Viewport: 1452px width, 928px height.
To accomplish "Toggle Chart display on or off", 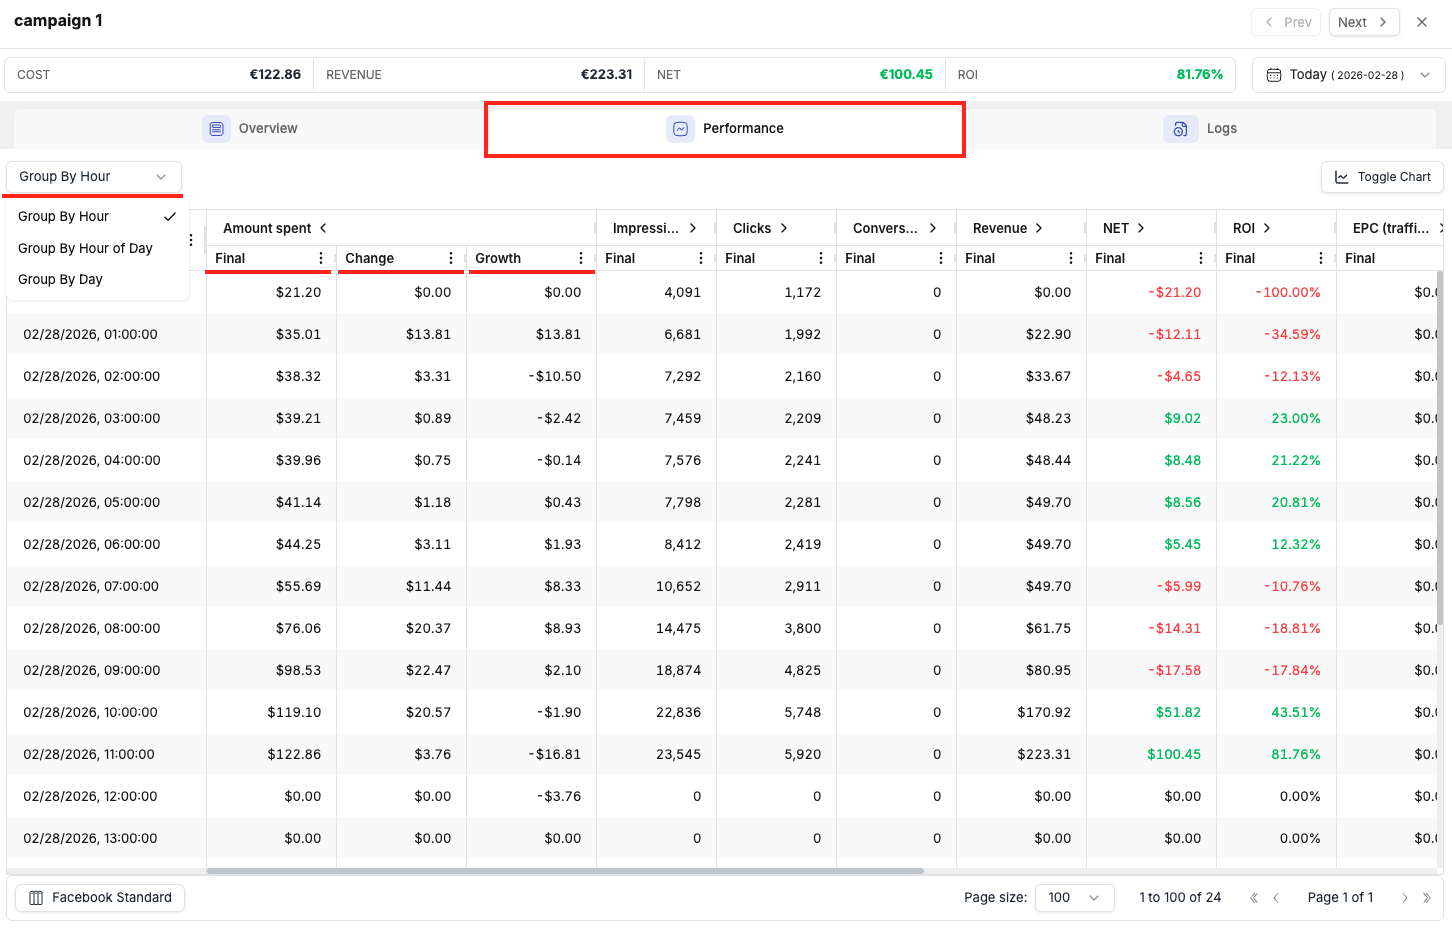I will [x=1382, y=177].
